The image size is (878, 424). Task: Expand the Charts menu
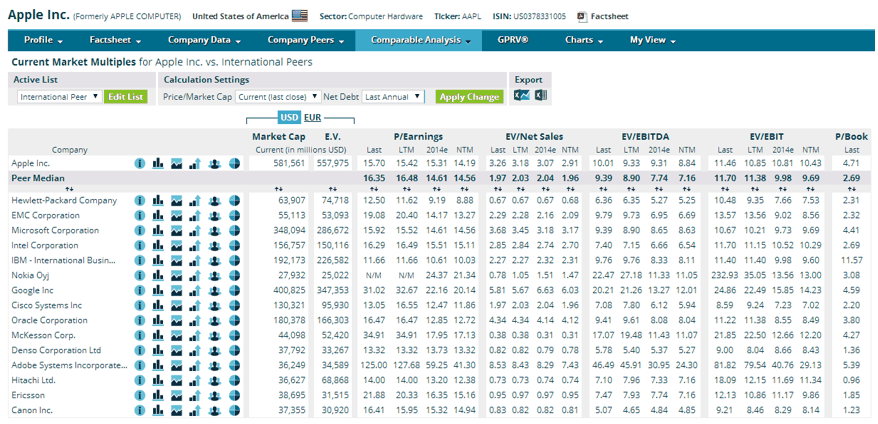click(584, 40)
